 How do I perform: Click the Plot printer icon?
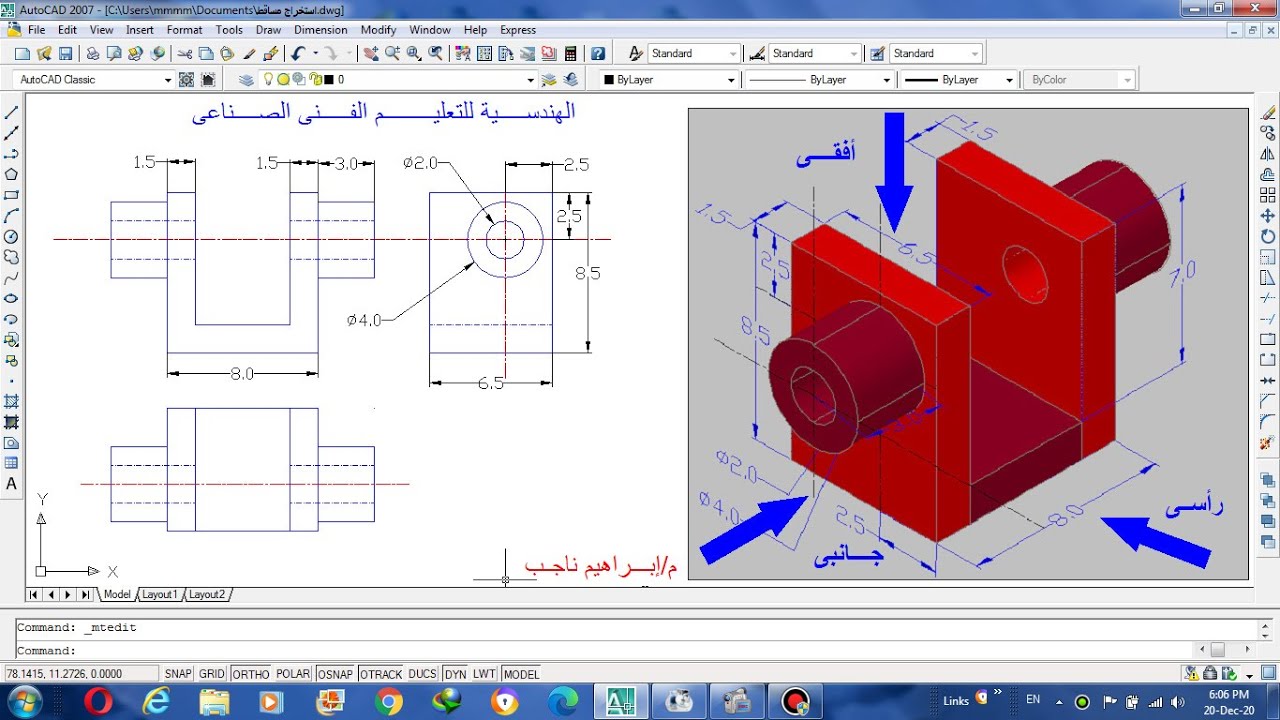coord(94,53)
